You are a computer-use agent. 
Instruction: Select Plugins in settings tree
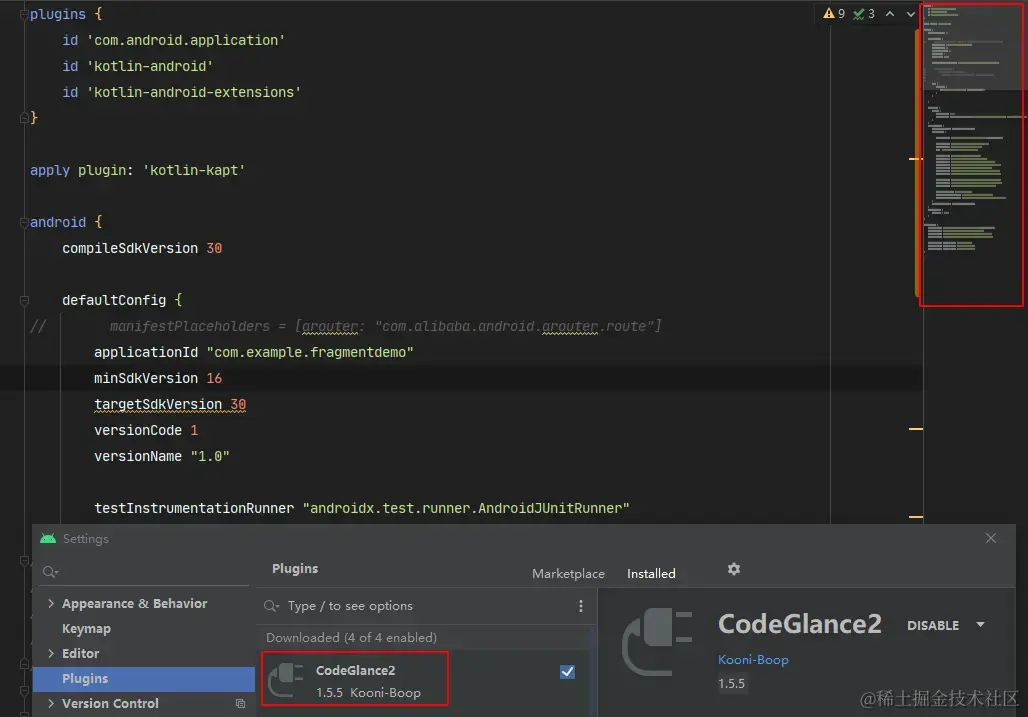(144, 678)
